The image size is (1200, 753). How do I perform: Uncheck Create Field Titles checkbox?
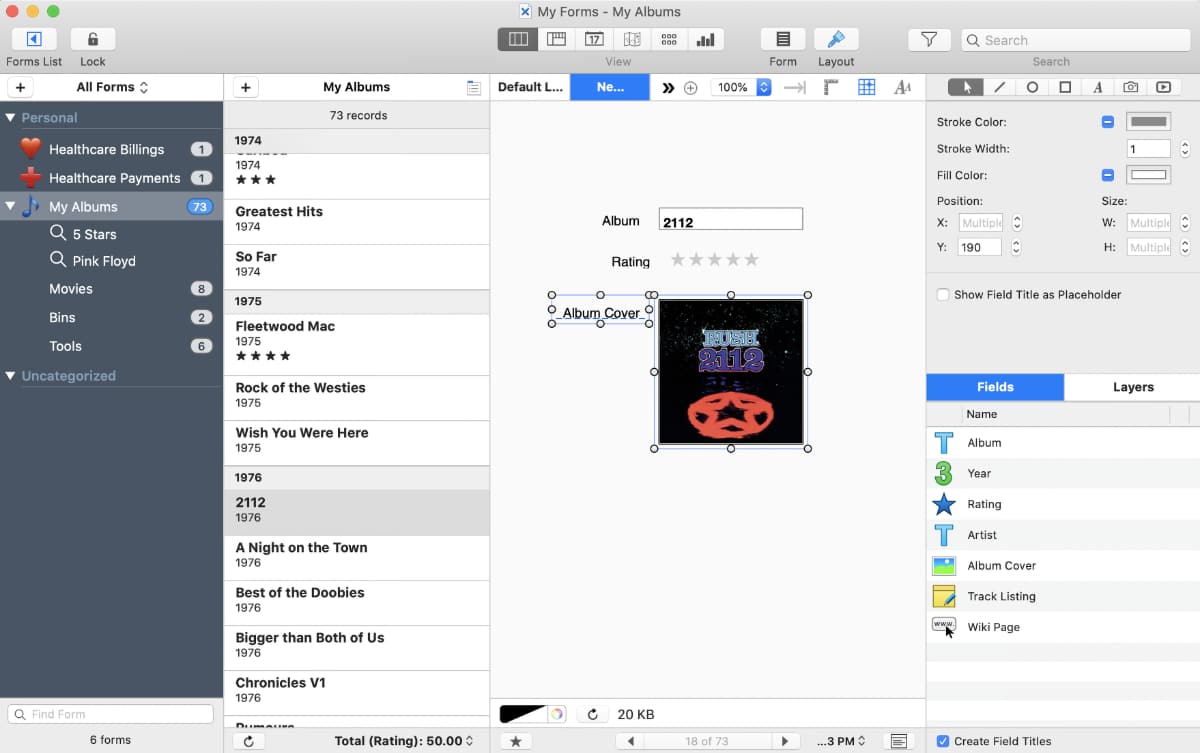point(943,741)
